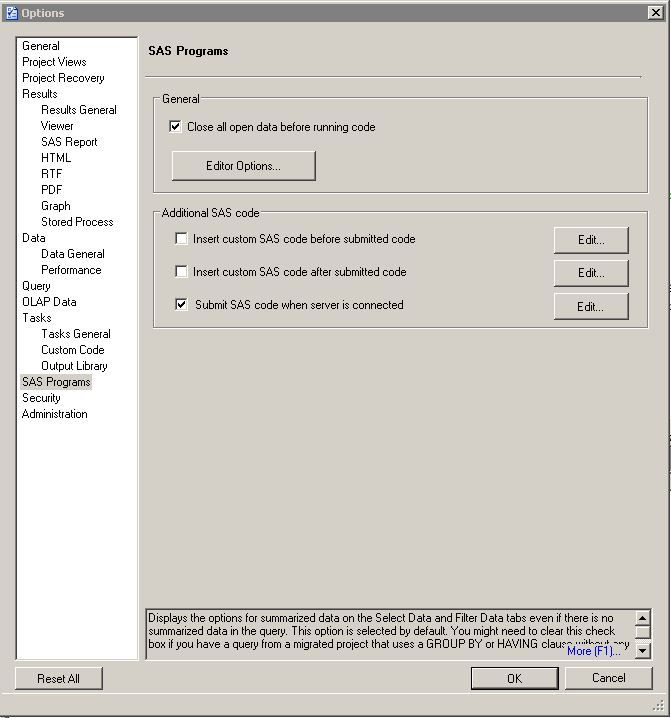Click the resize grip at the dialog corner
Image resolution: width=671 pixels, height=718 pixels.
tap(658, 705)
